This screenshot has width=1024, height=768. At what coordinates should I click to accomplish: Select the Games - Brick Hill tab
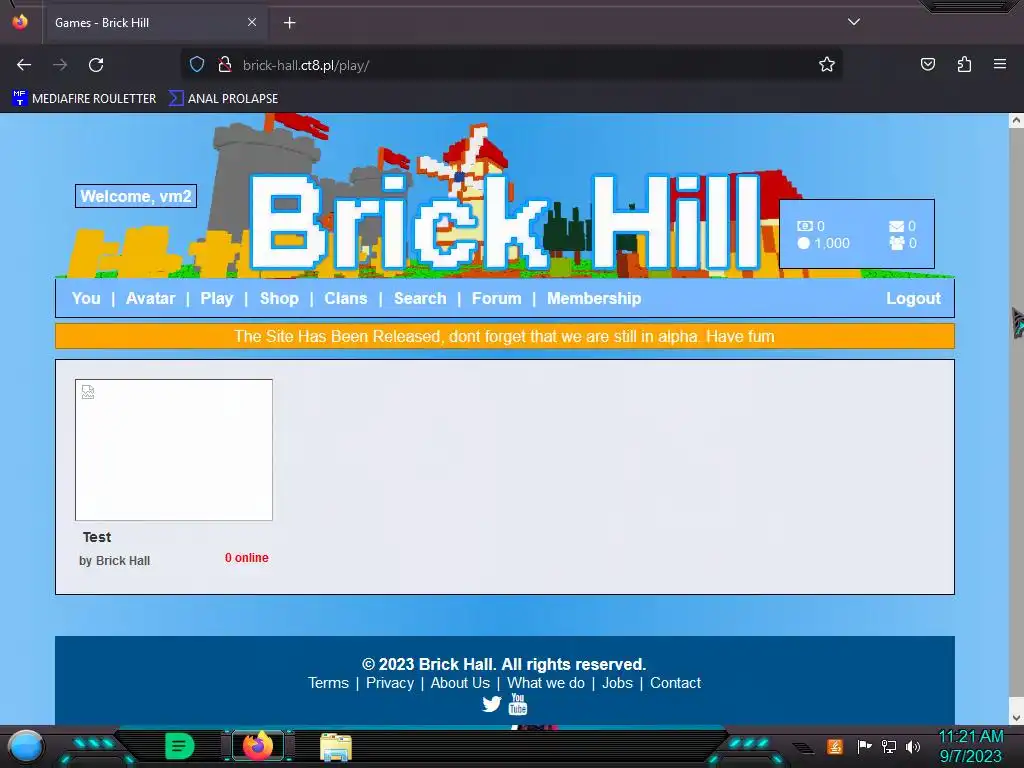(x=155, y=23)
